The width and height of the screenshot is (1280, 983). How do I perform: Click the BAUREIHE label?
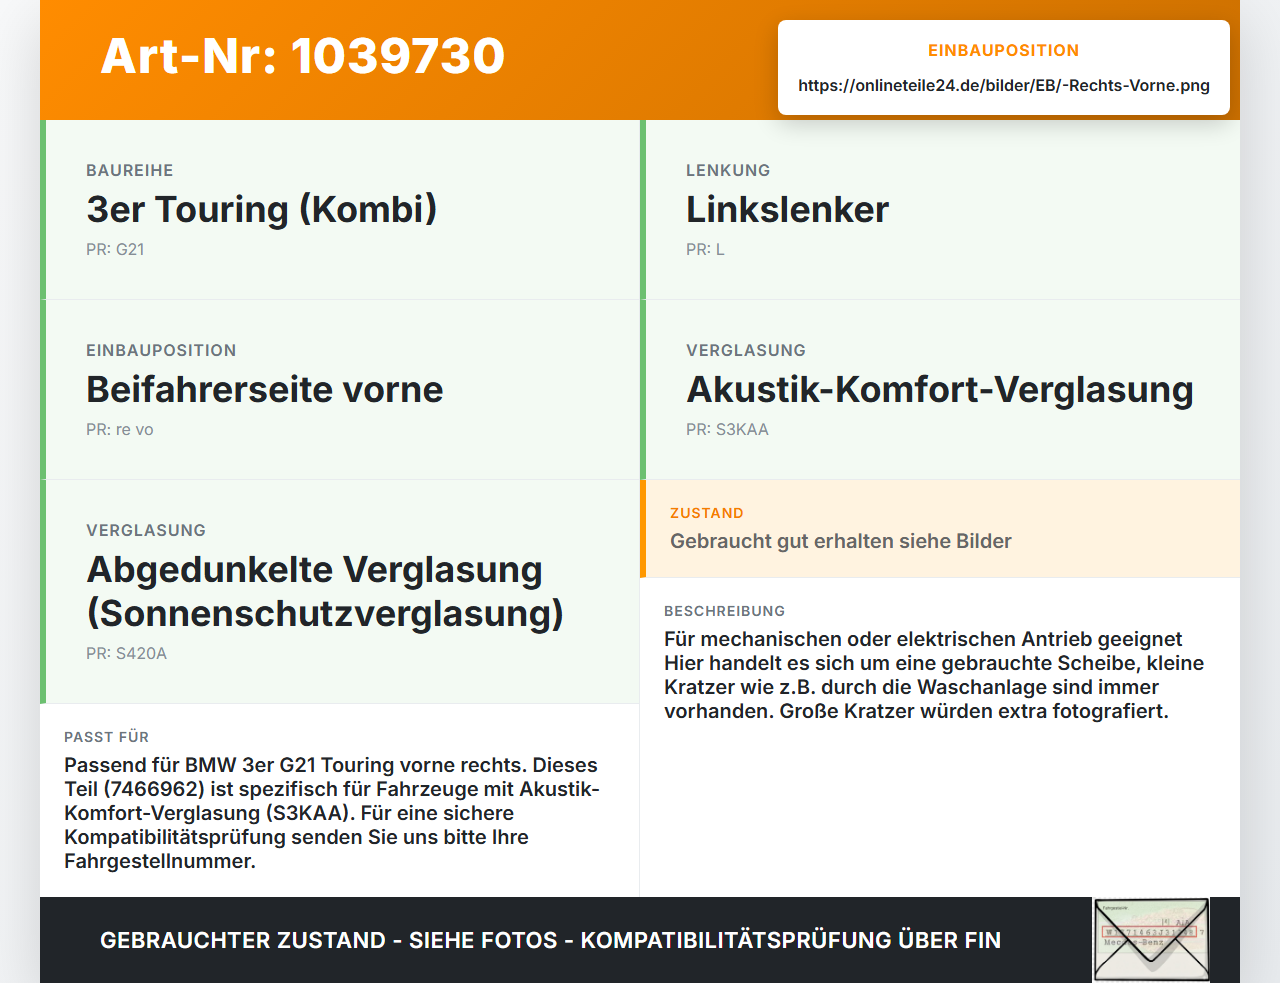130,170
